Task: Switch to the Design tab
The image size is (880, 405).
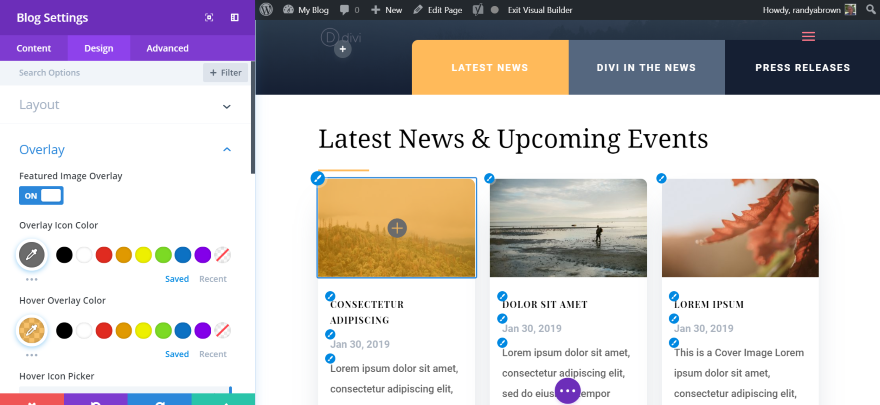Action: coord(99,48)
